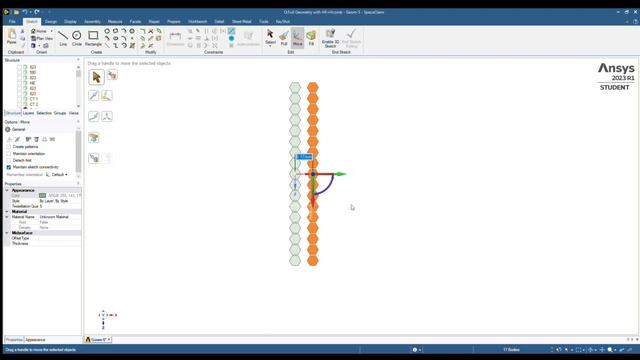The width and height of the screenshot is (640, 360).
Task: Click the highlighted dimension value box
Action: (x=304, y=157)
